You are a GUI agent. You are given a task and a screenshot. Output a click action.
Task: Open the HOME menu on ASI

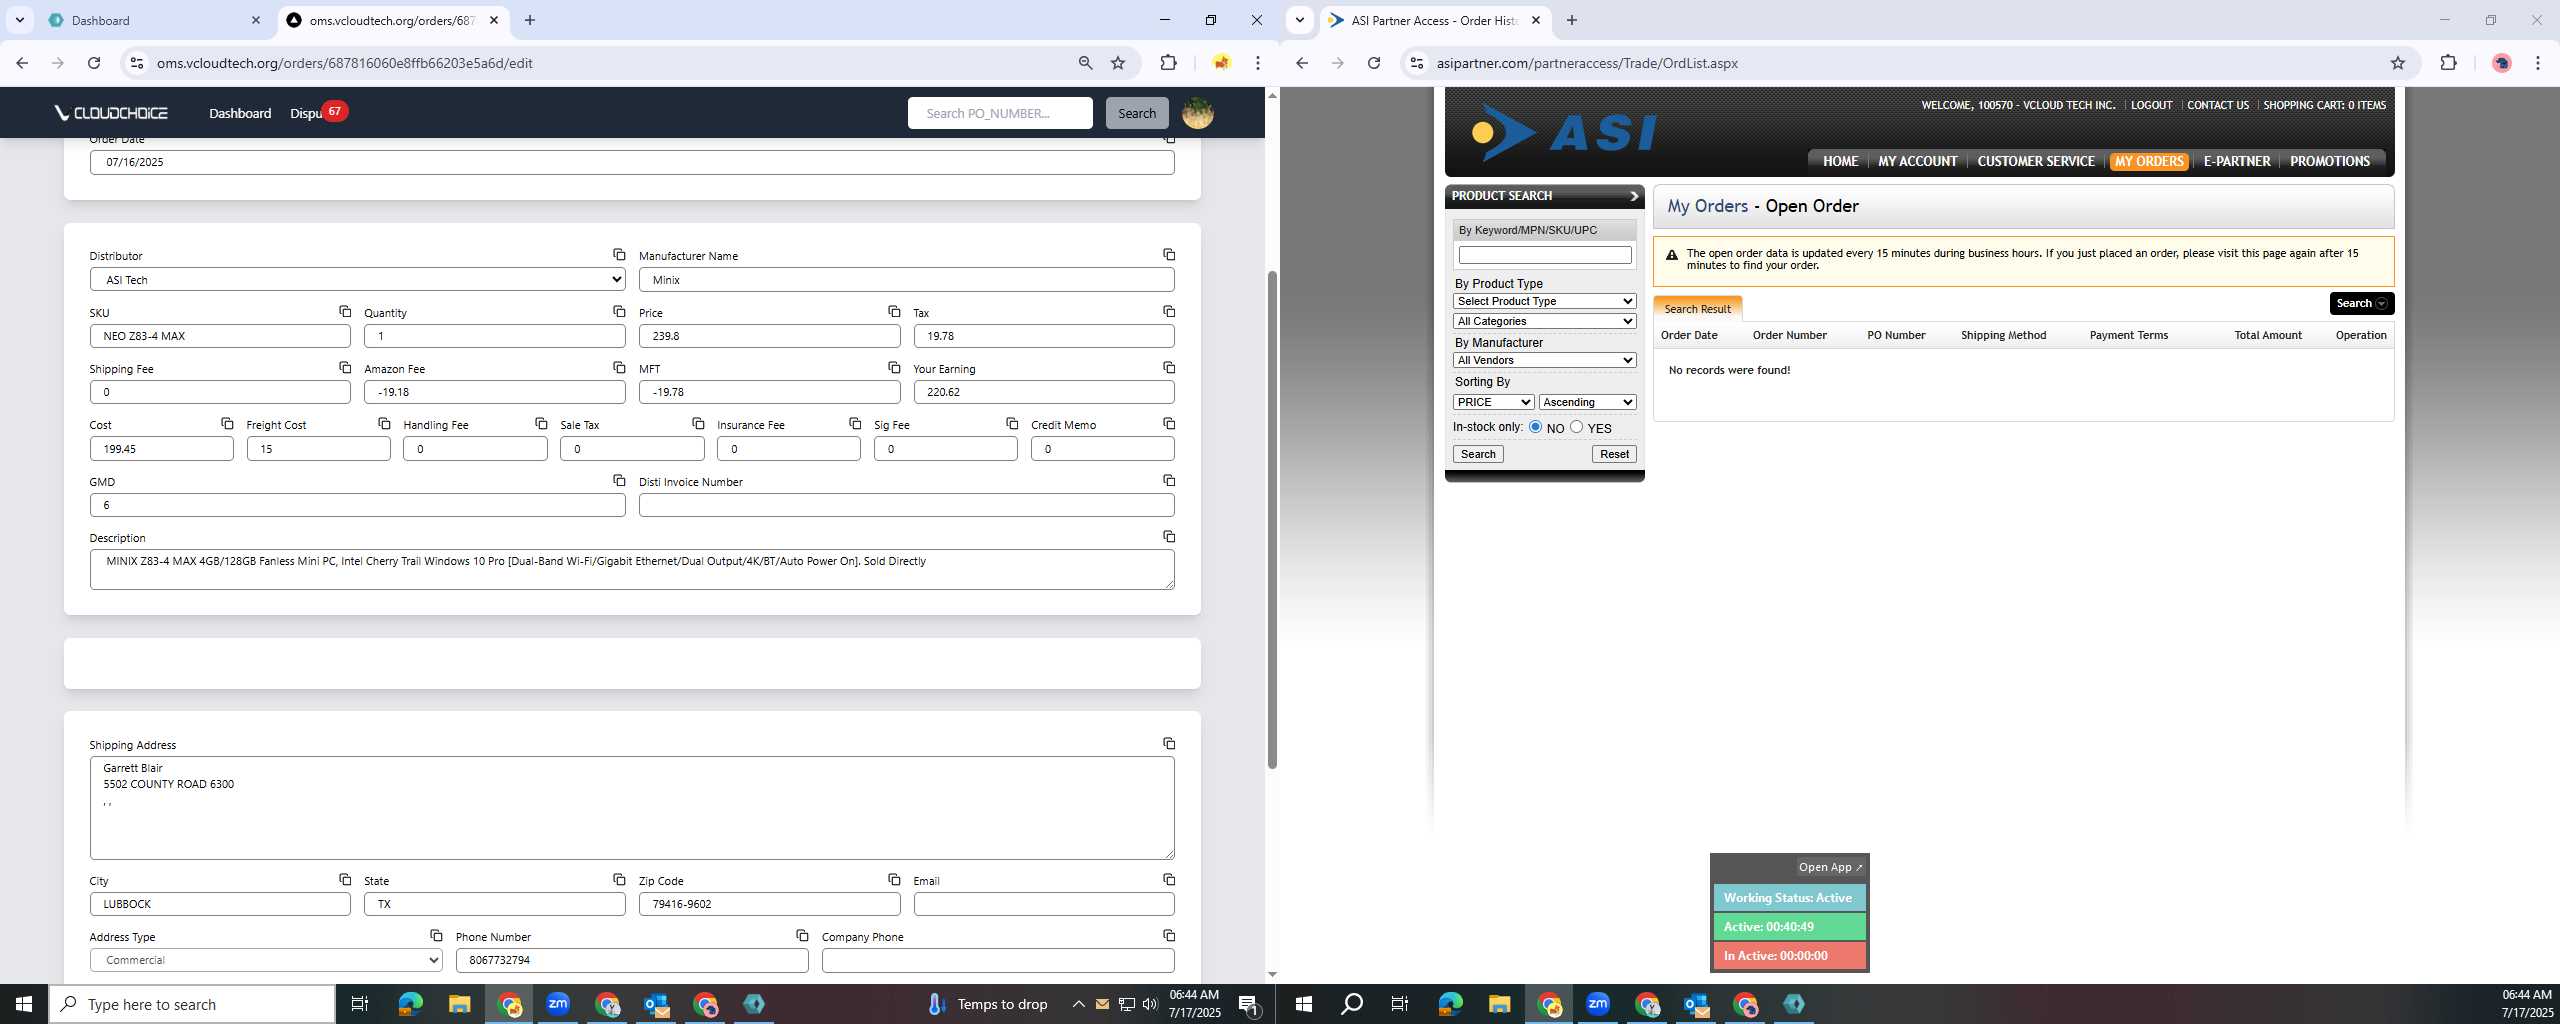tap(1840, 161)
